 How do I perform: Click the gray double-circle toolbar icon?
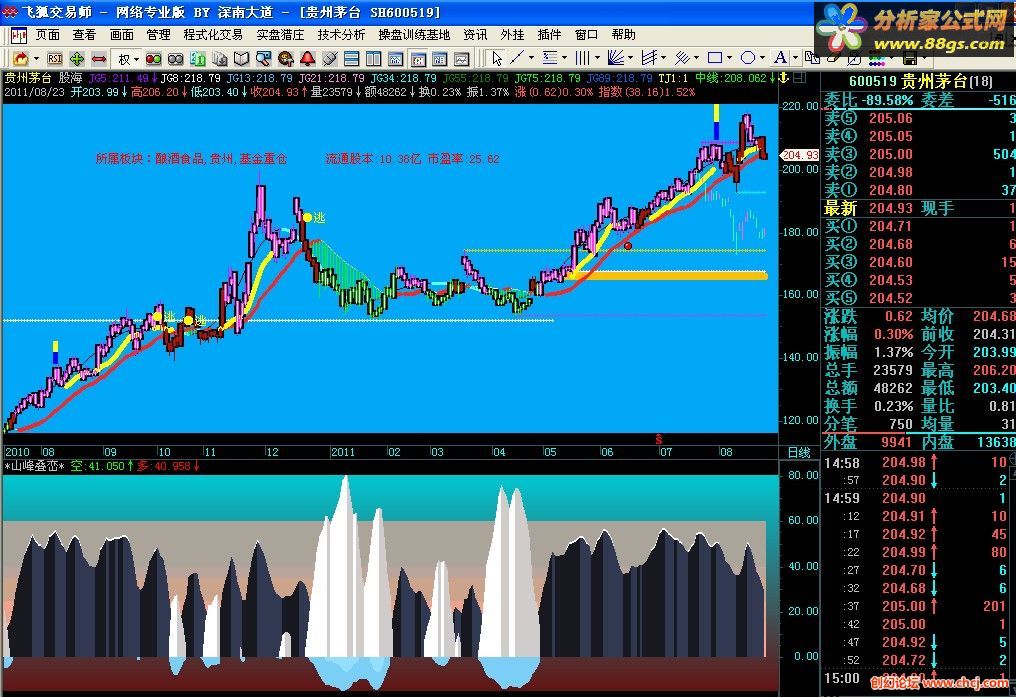[176, 59]
